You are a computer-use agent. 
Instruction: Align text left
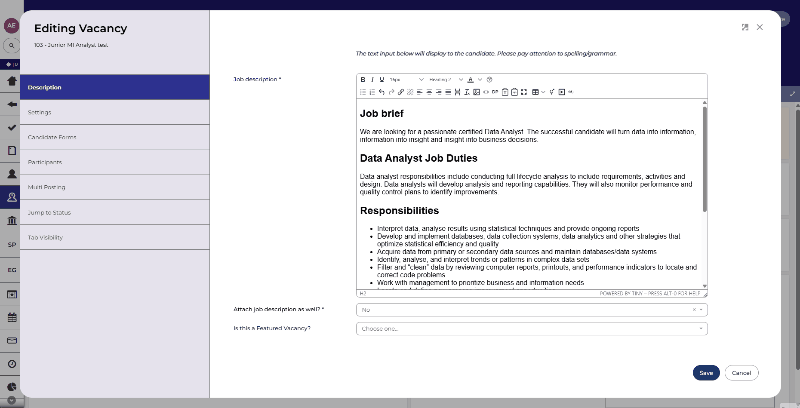pyautogui.click(x=420, y=92)
